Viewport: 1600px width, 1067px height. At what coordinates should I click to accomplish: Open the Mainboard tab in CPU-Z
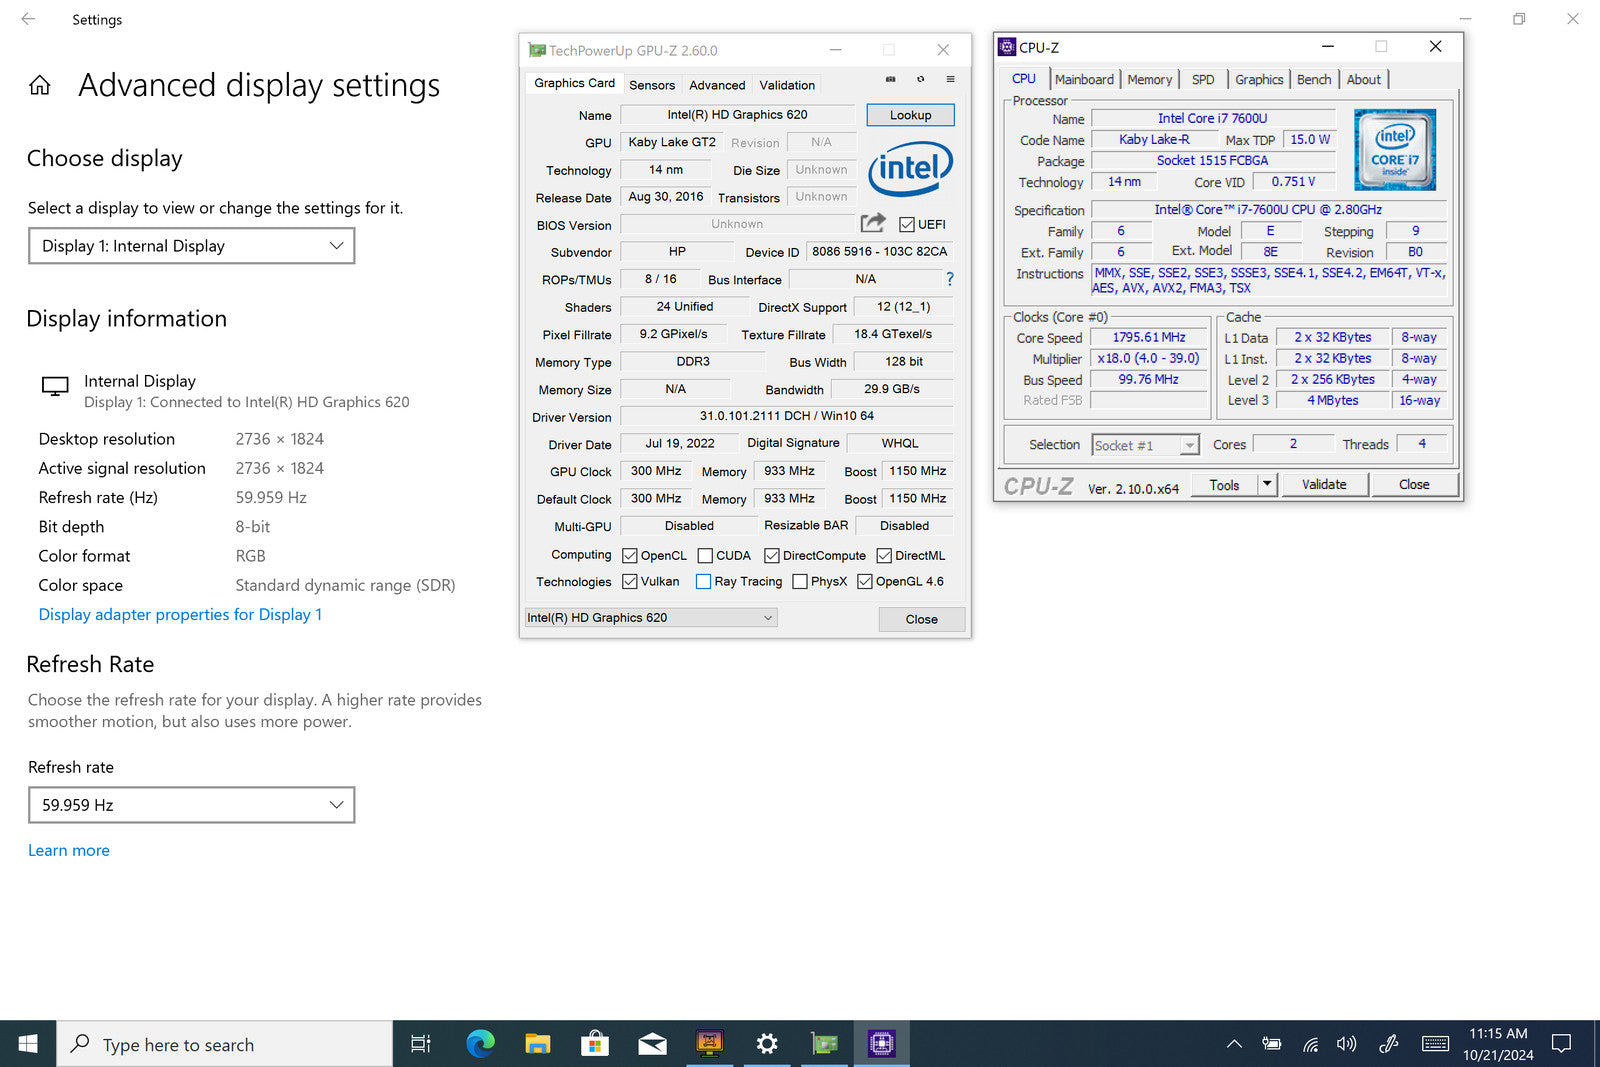point(1084,79)
